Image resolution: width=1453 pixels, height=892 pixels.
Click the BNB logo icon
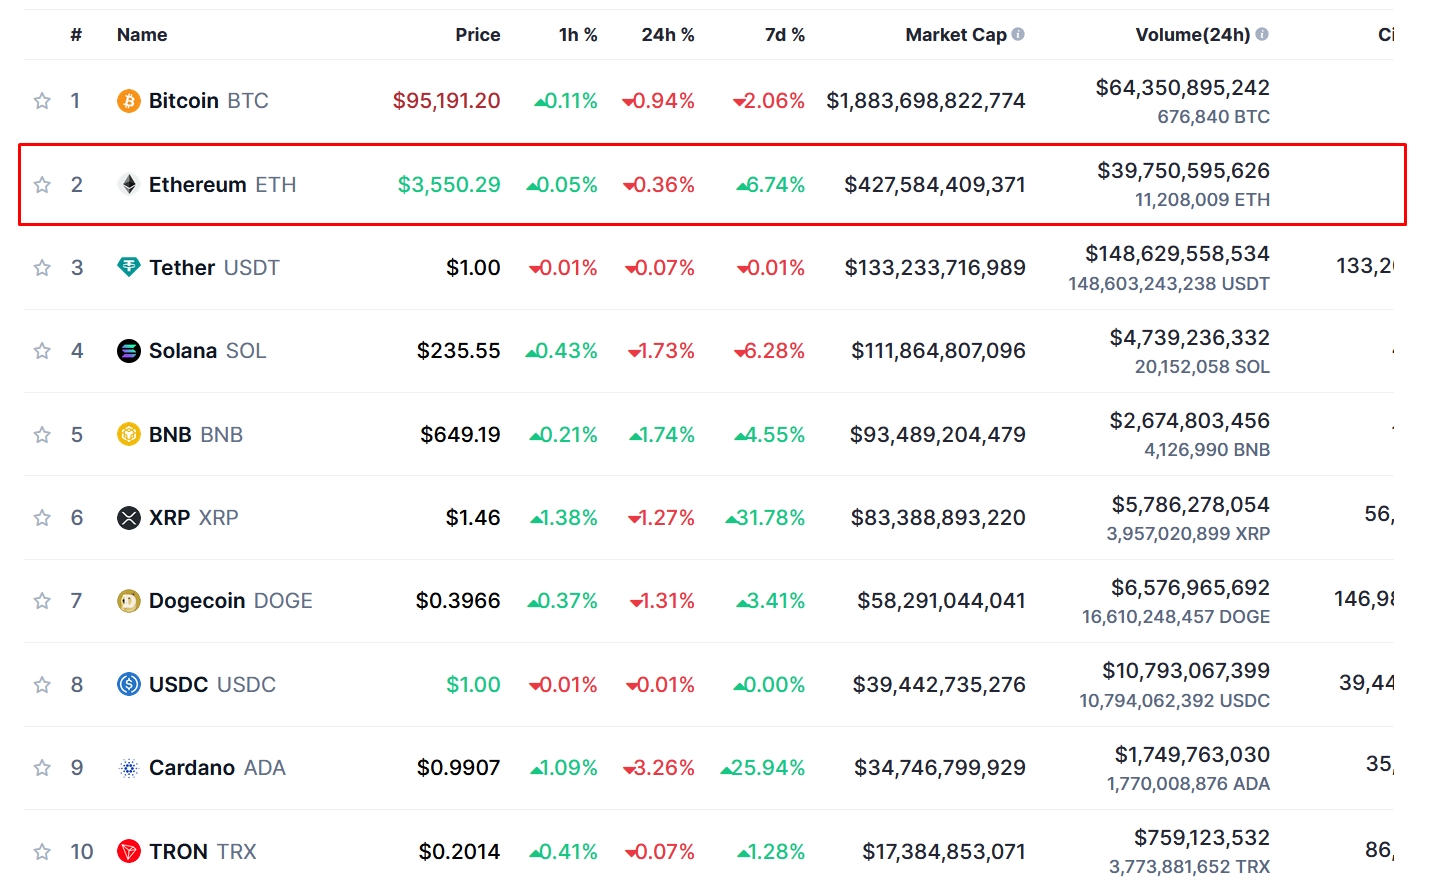coord(128,434)
